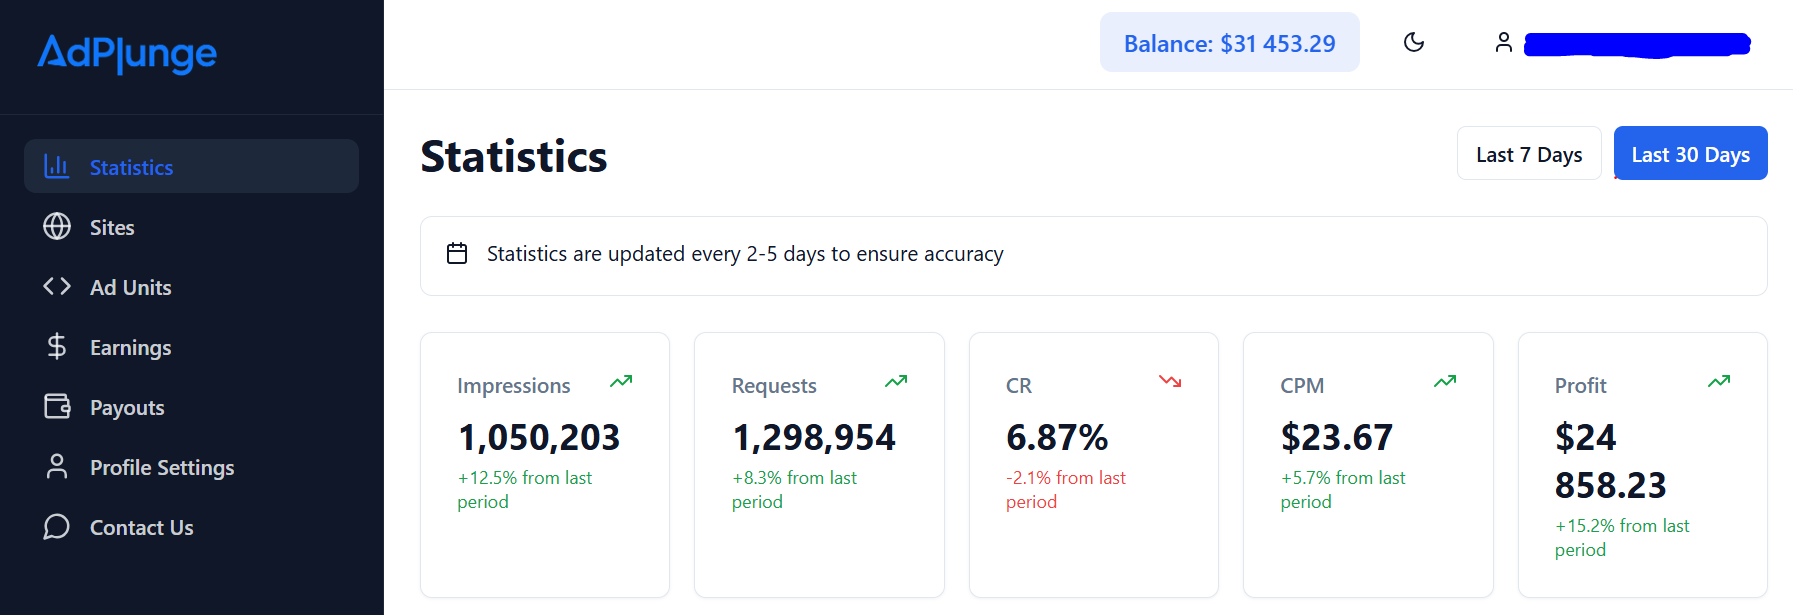Click the Sites globe icon
1793x615 pixels.
[57, 226]
